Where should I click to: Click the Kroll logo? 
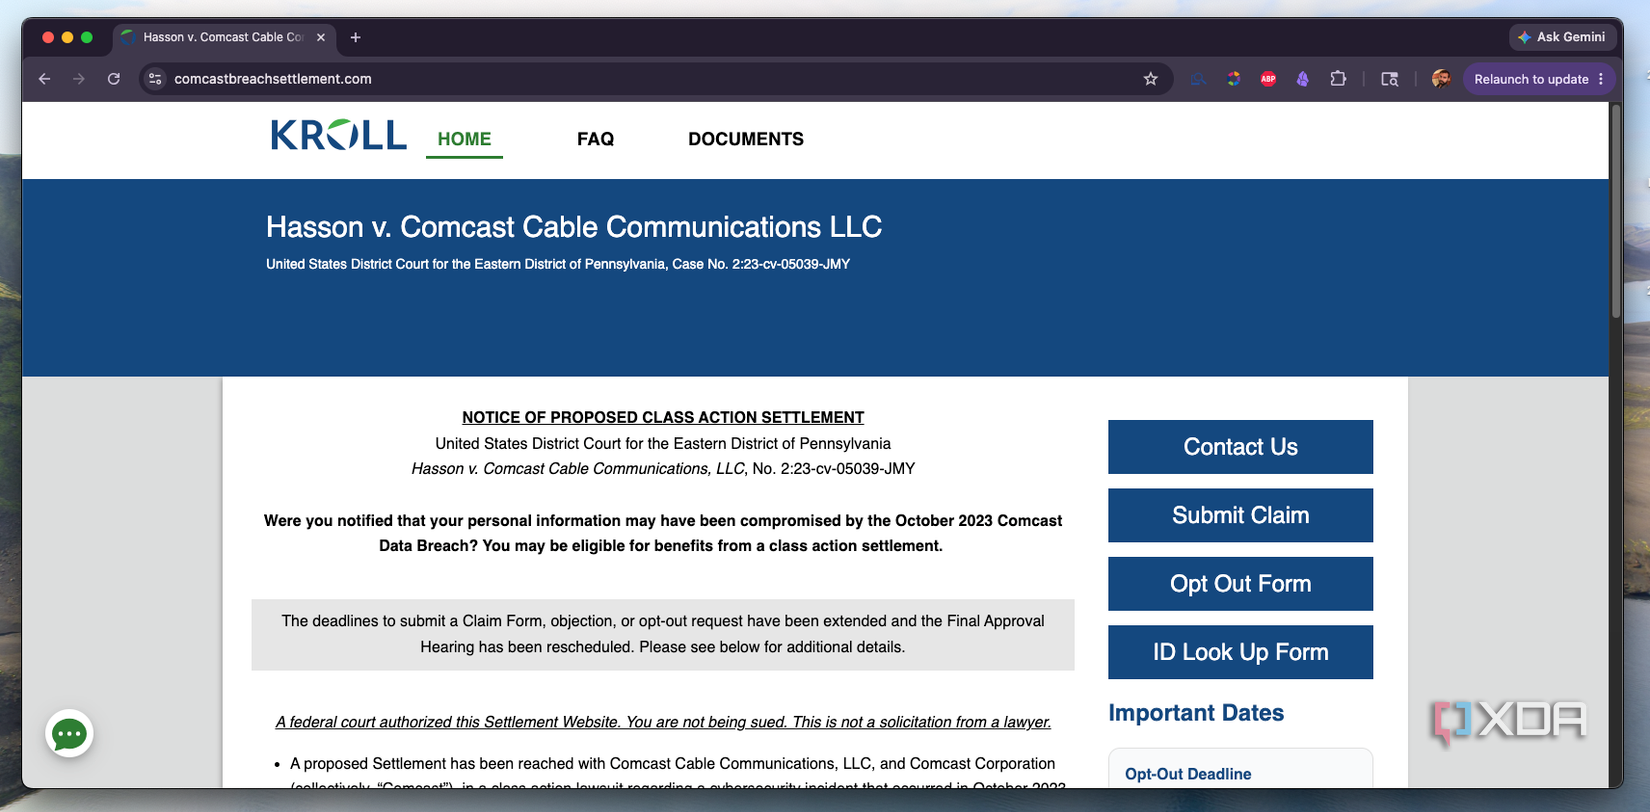click(x=338, y=135)
